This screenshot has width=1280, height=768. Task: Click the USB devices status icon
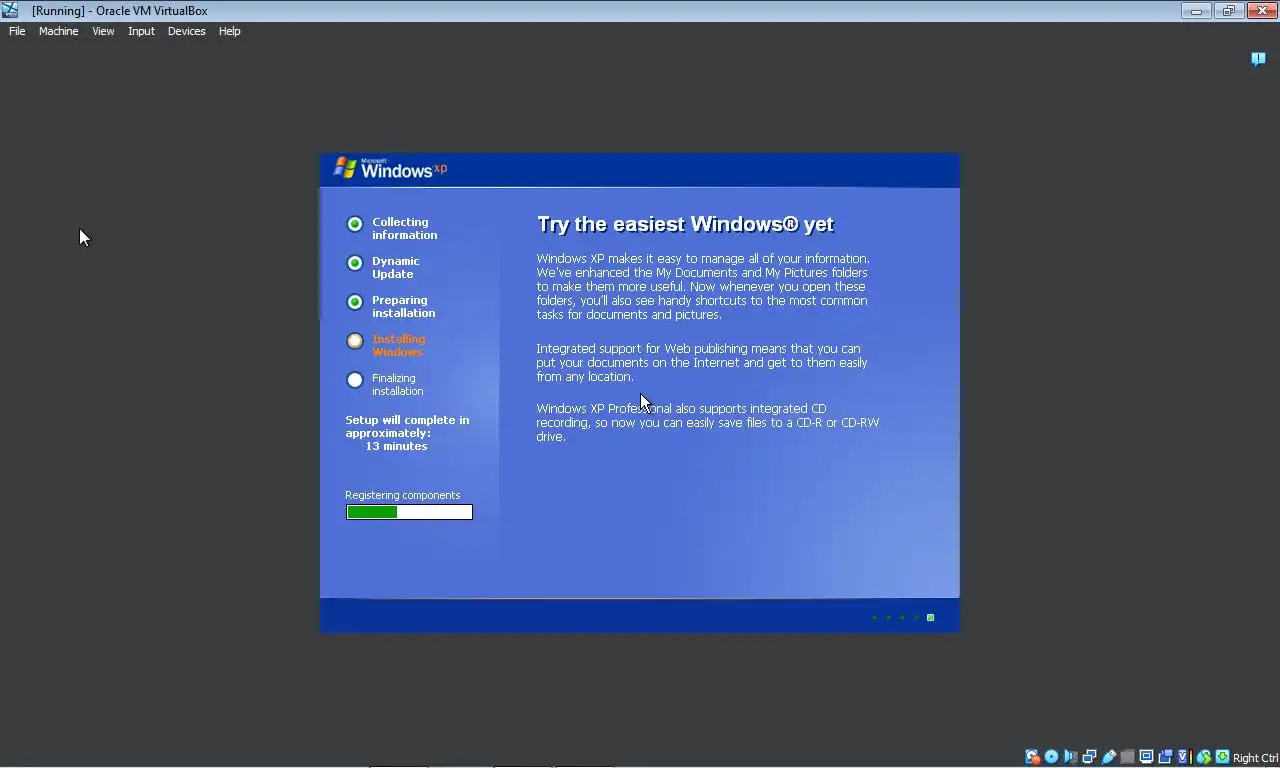pyautogui.click(x=1108, y=757)
